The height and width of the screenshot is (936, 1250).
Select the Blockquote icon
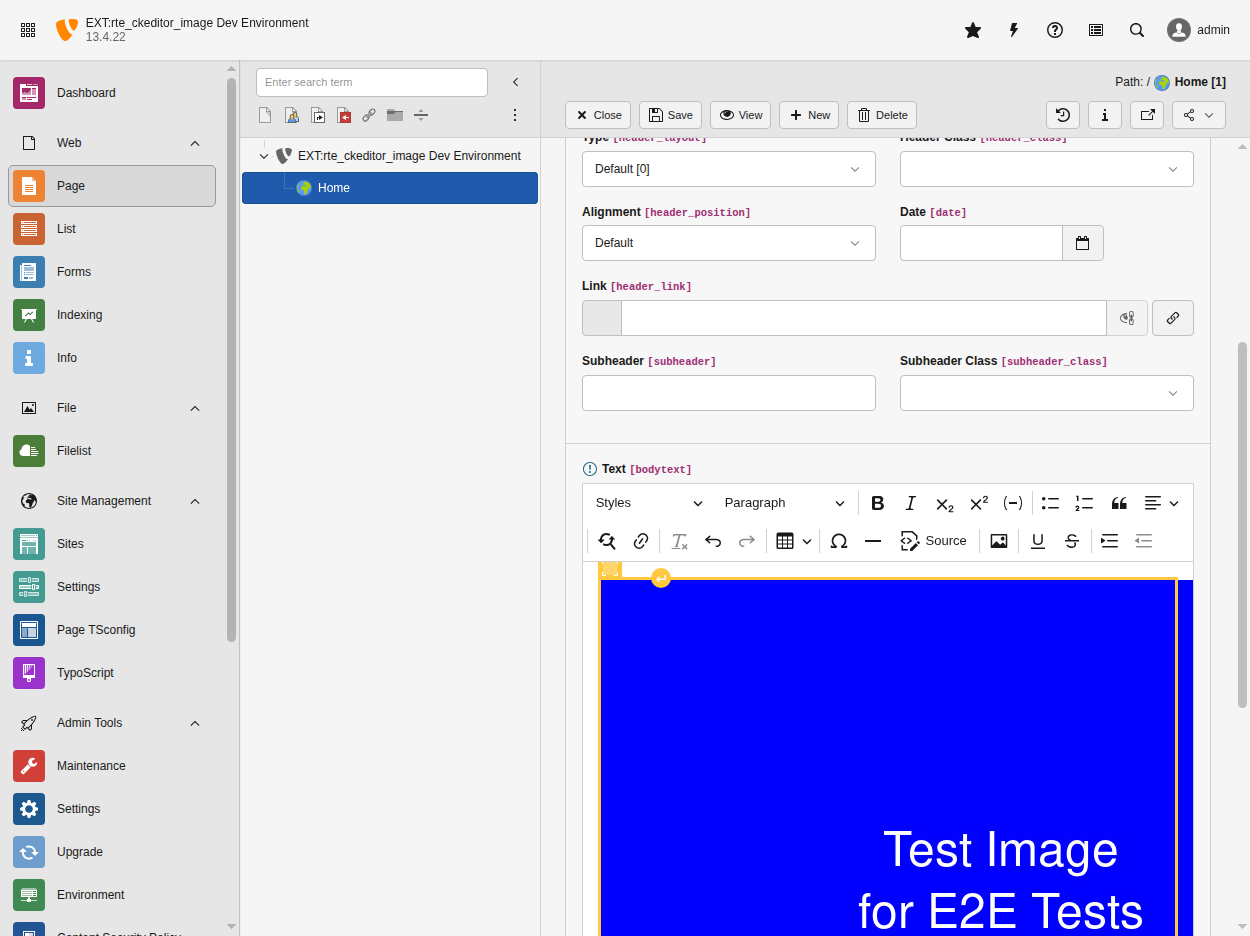(1118, 503)
